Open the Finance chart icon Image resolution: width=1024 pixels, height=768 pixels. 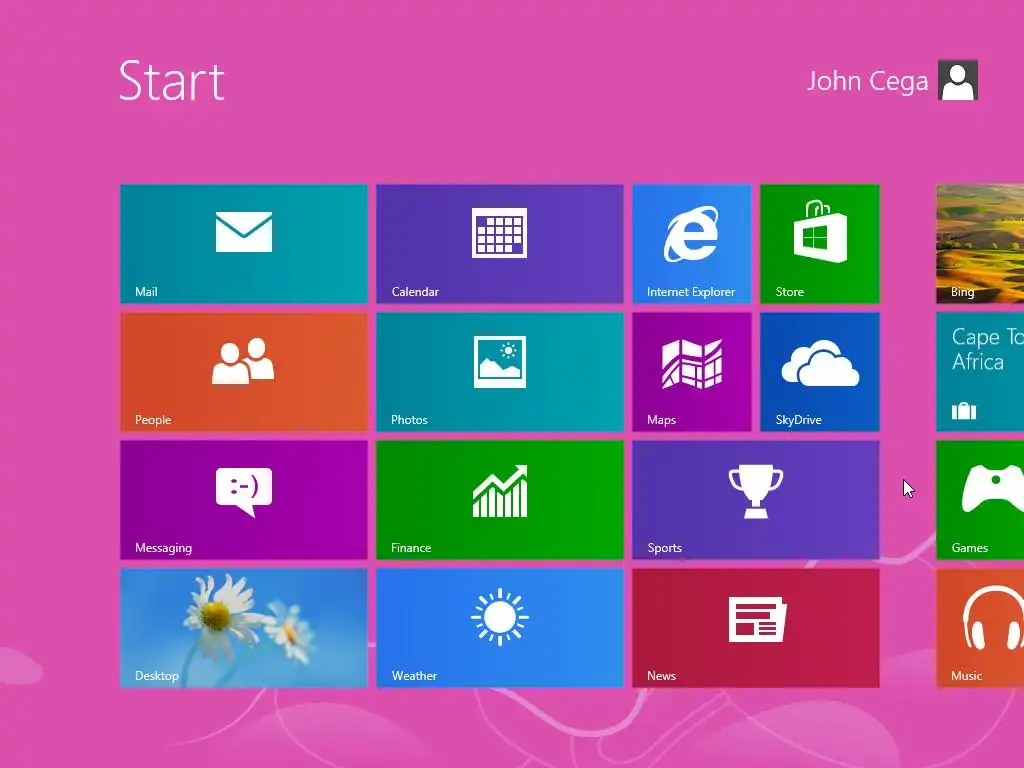point(500,491)
